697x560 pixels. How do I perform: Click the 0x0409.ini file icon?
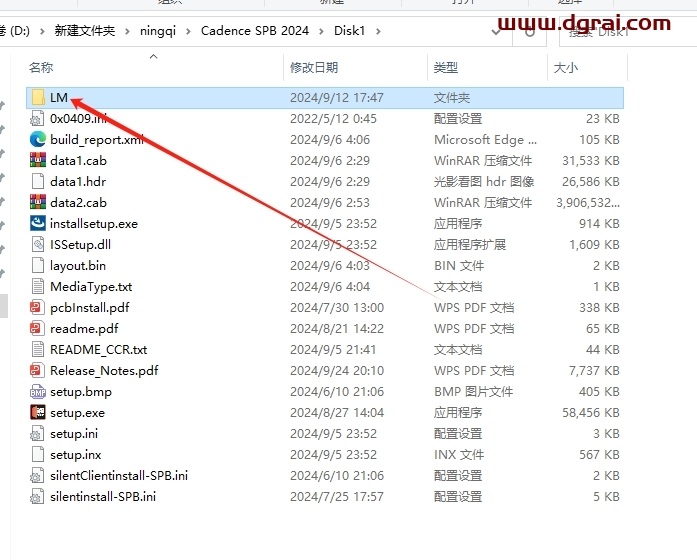point(37,119)
